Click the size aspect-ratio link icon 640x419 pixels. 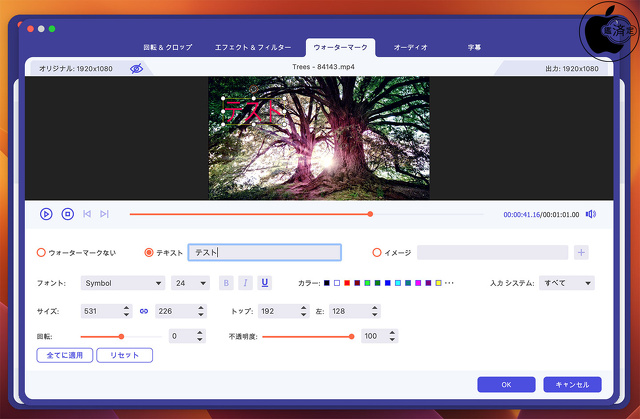(x=144, y=311)
